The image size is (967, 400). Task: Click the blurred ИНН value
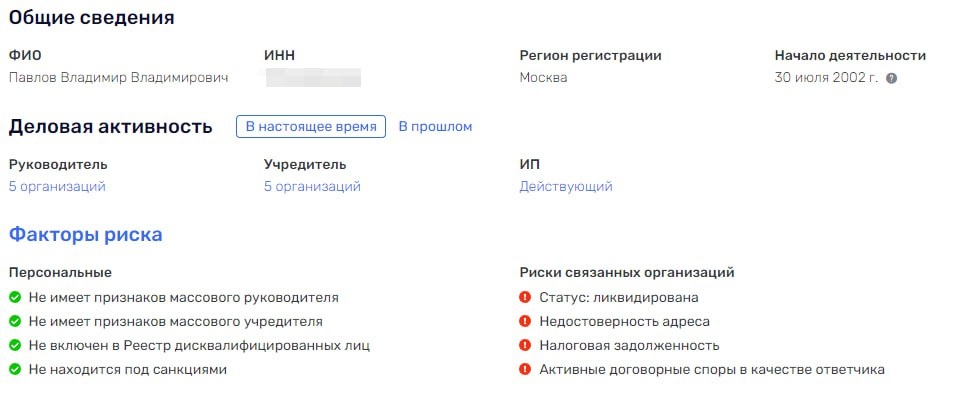[312, 77]
